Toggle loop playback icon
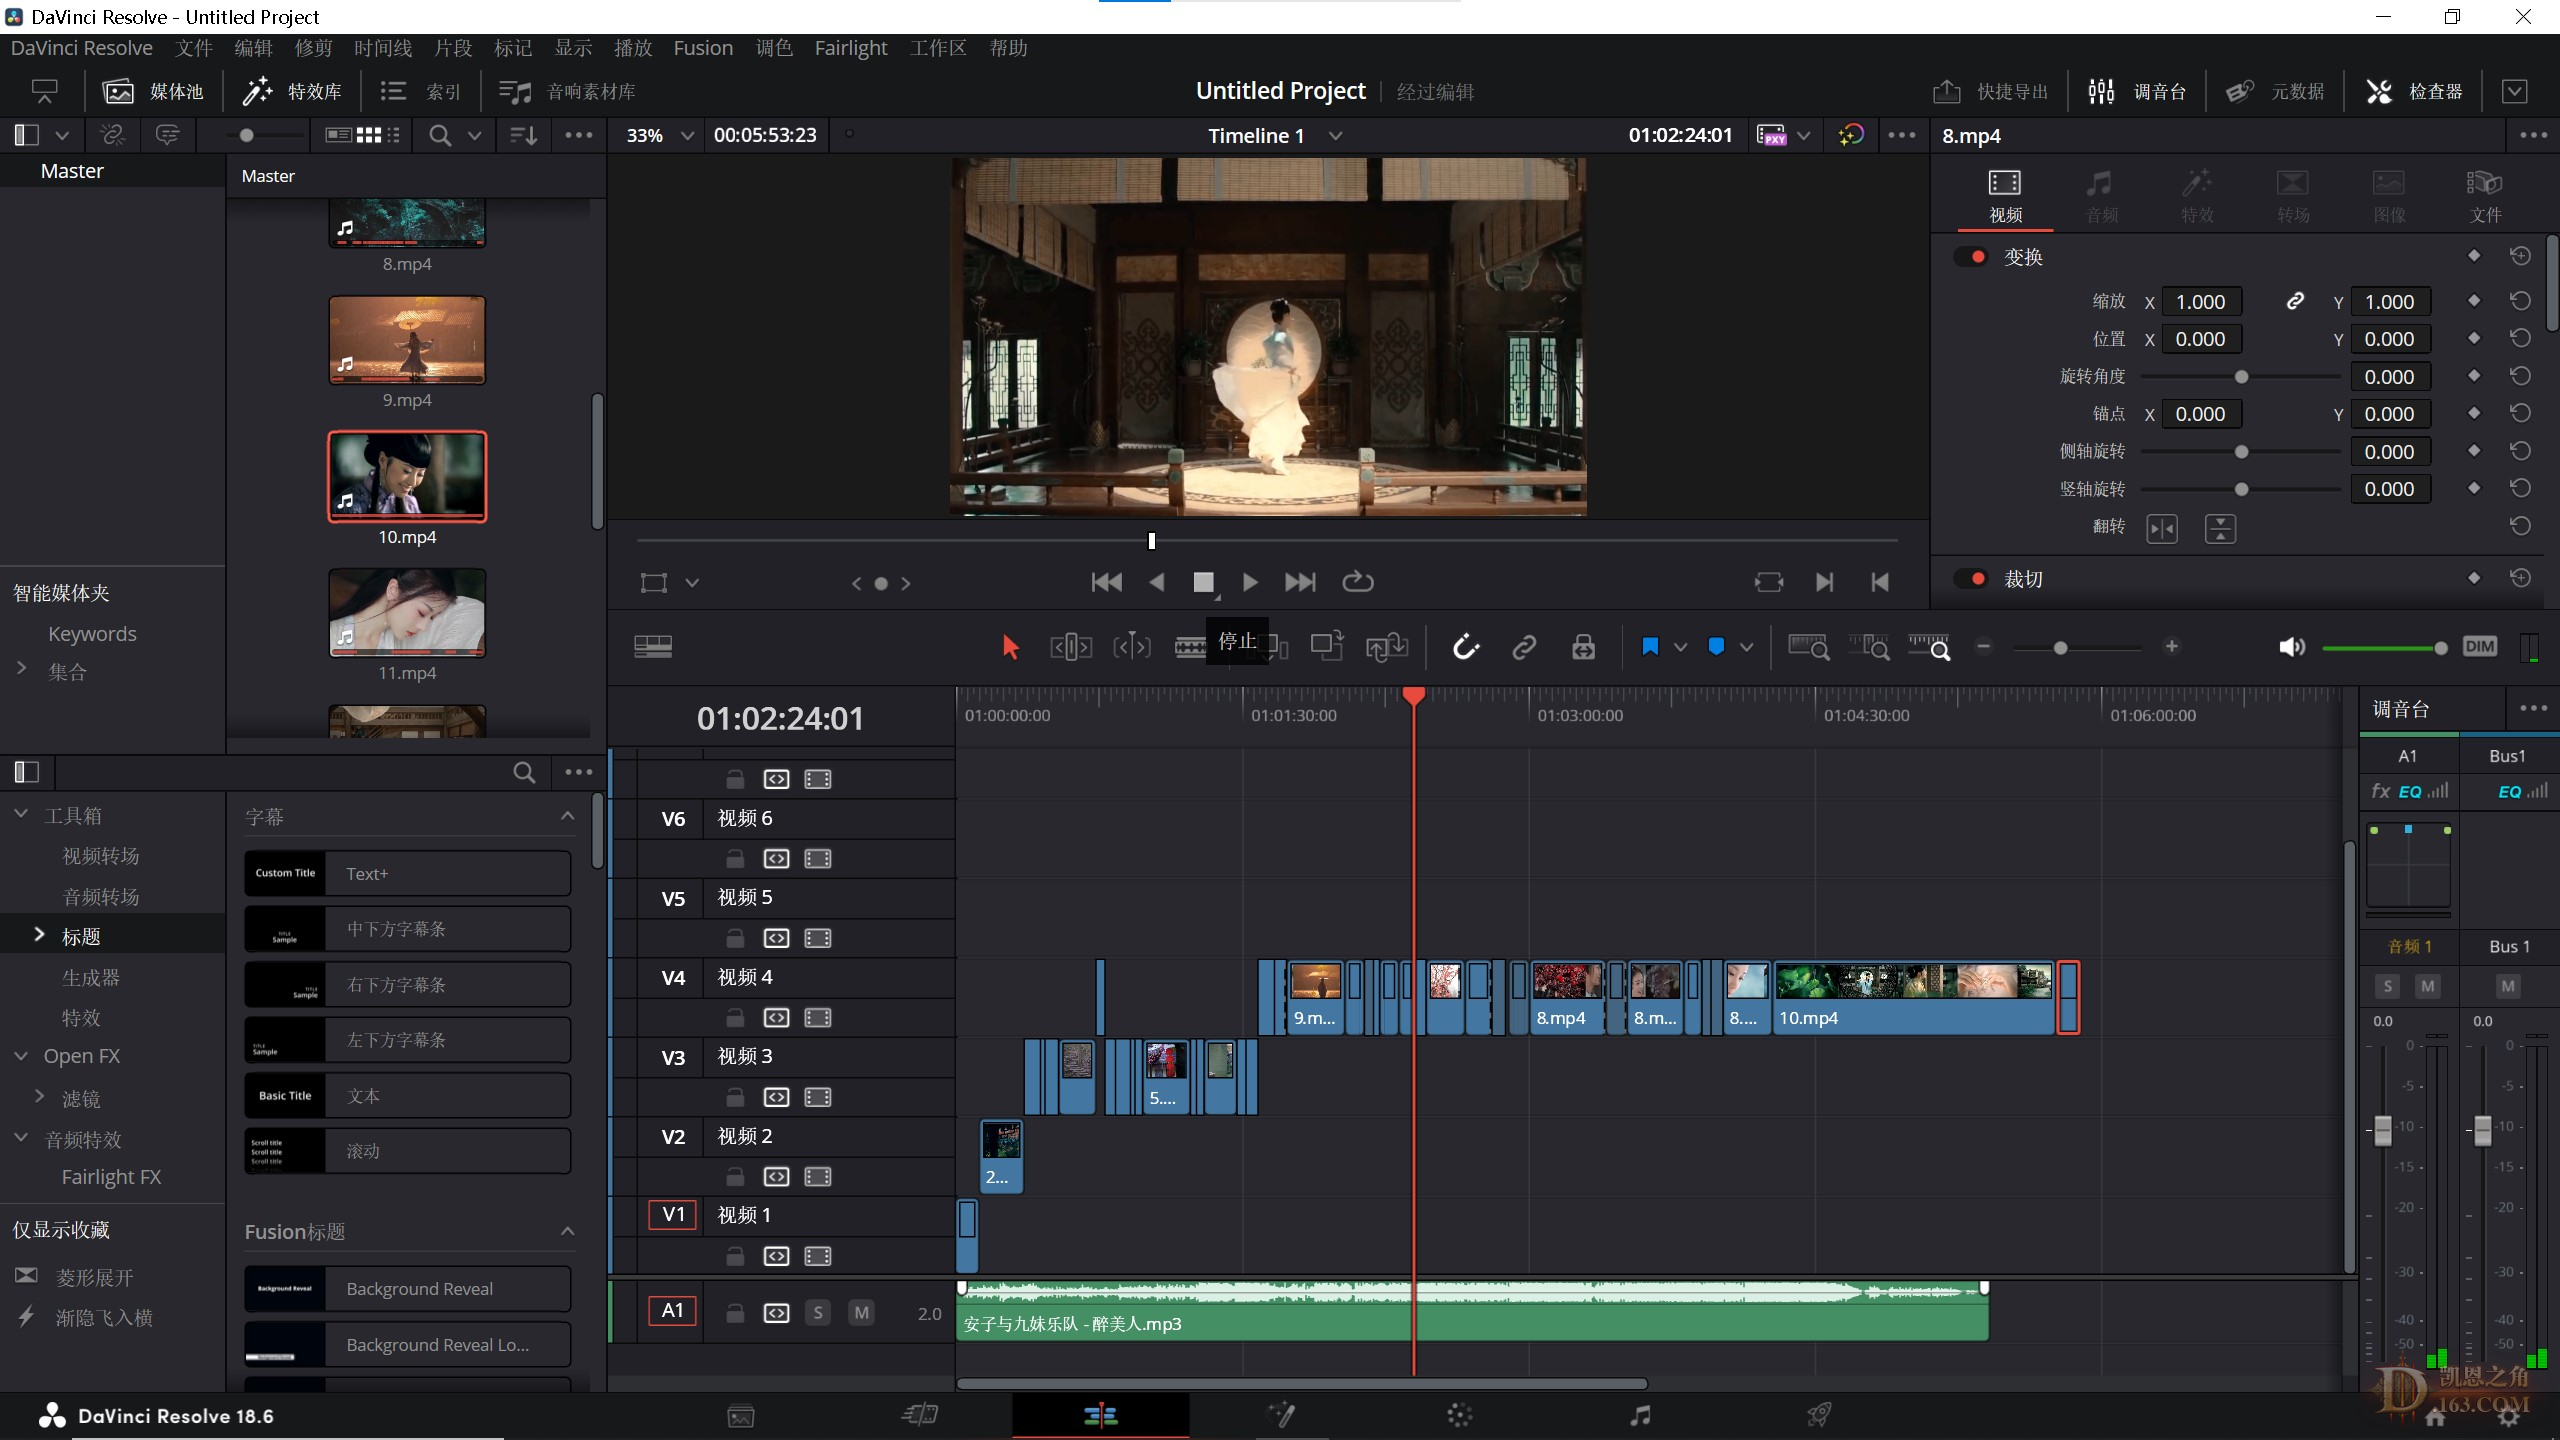 point(1357,582)
